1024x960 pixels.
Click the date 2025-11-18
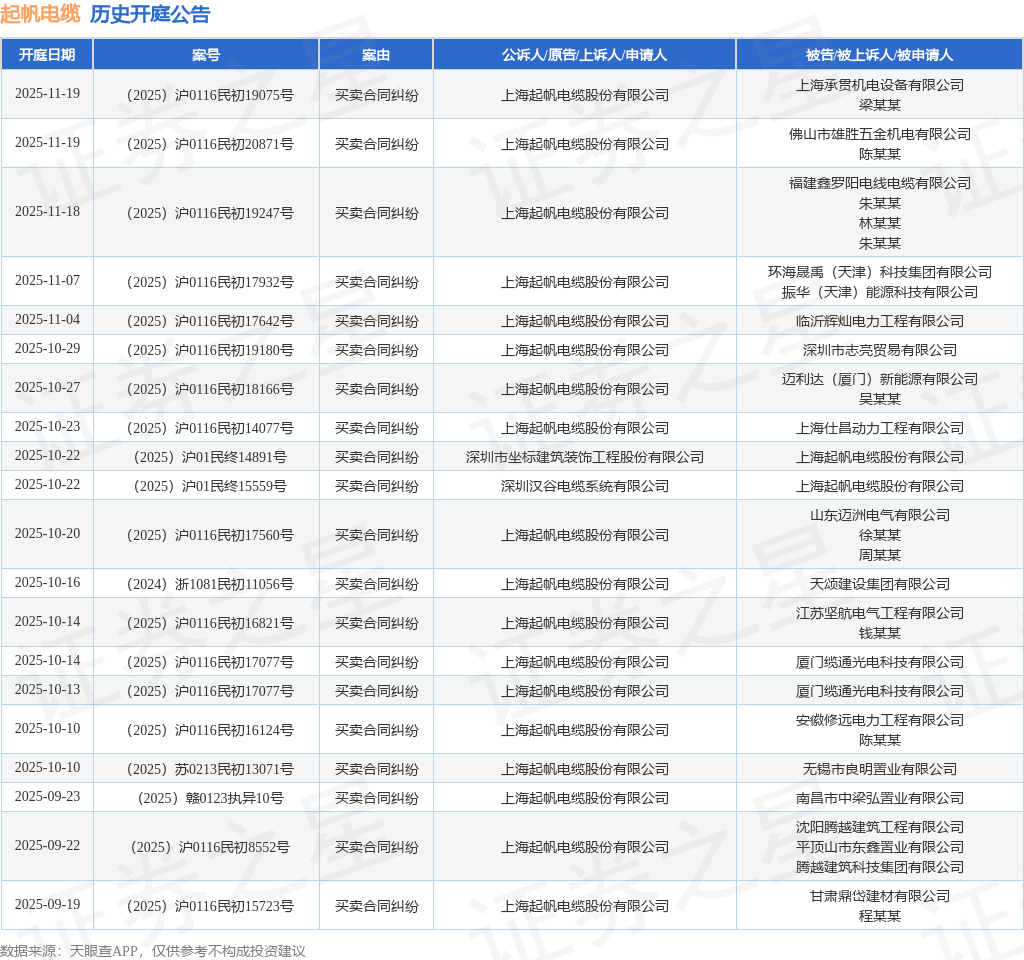(47, 212)
